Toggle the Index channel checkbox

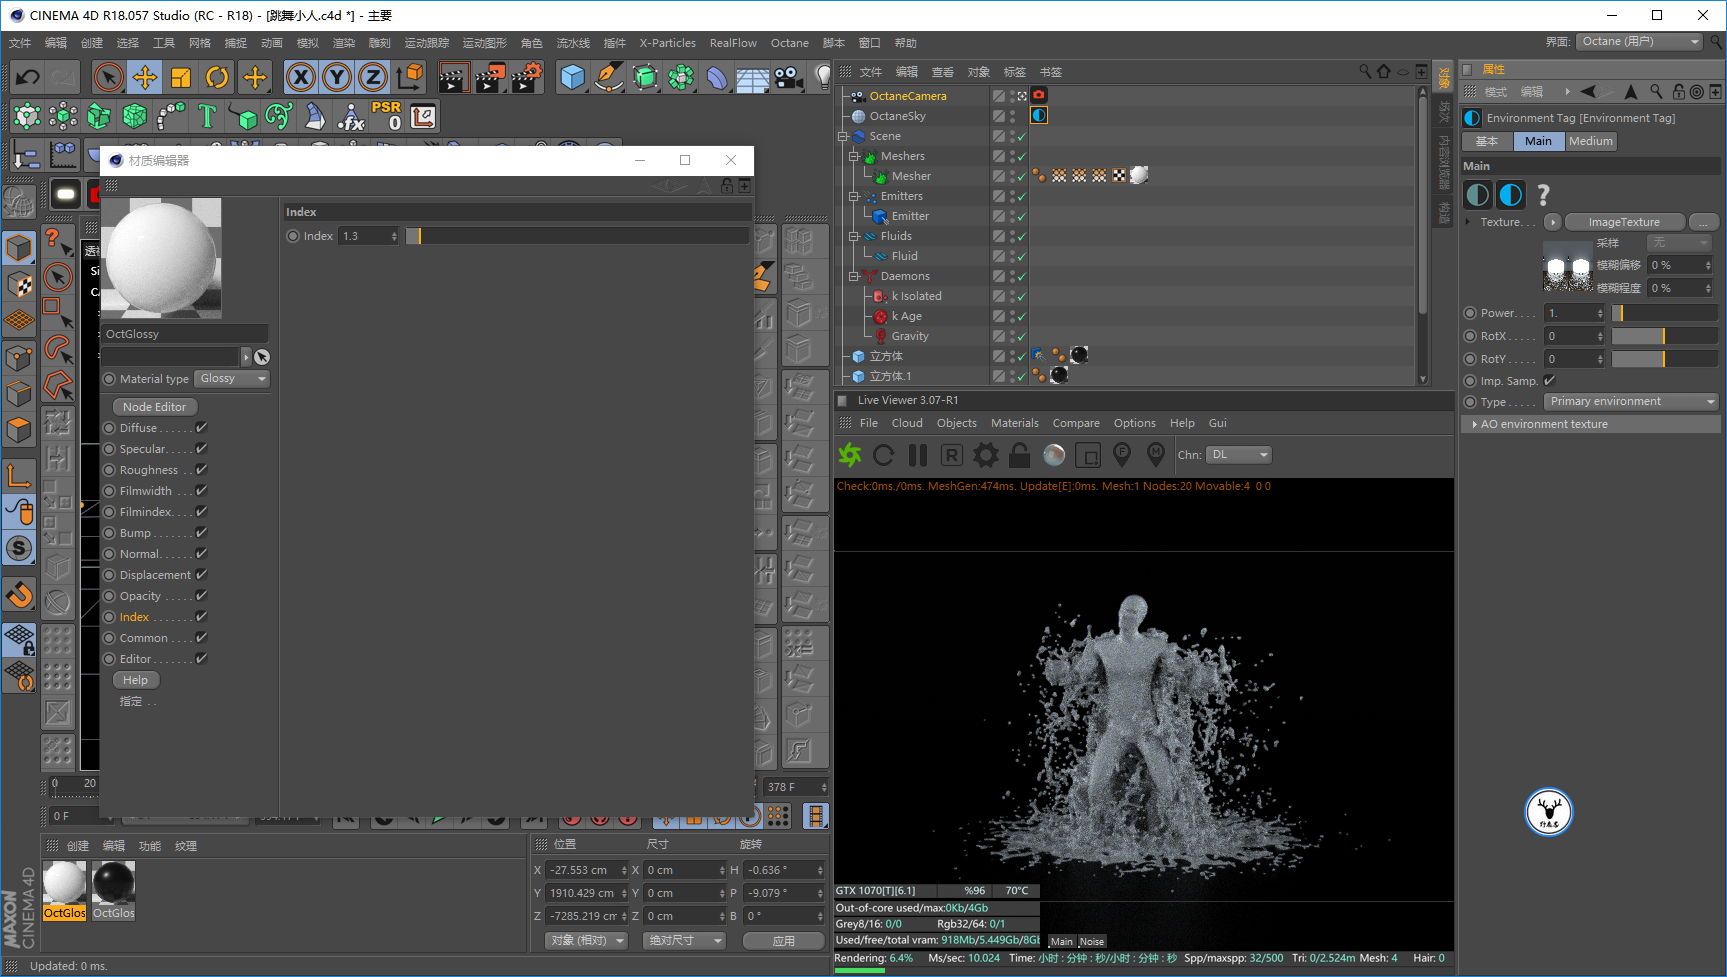(201, 616)
